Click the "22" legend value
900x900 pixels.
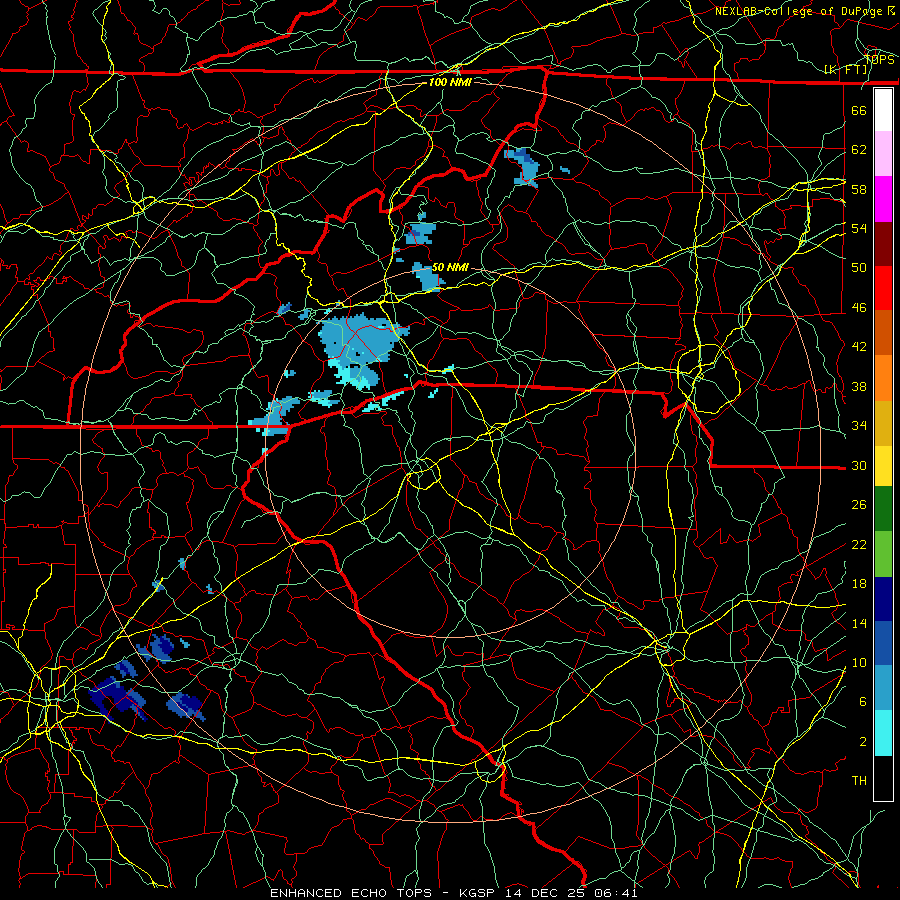tap(859, 544)
